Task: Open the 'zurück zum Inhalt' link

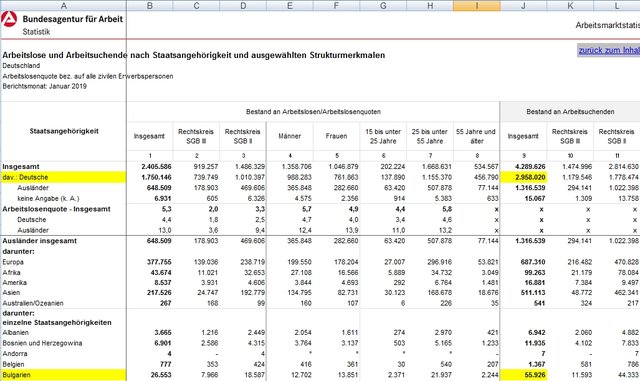Action: [x=609, y=50]
